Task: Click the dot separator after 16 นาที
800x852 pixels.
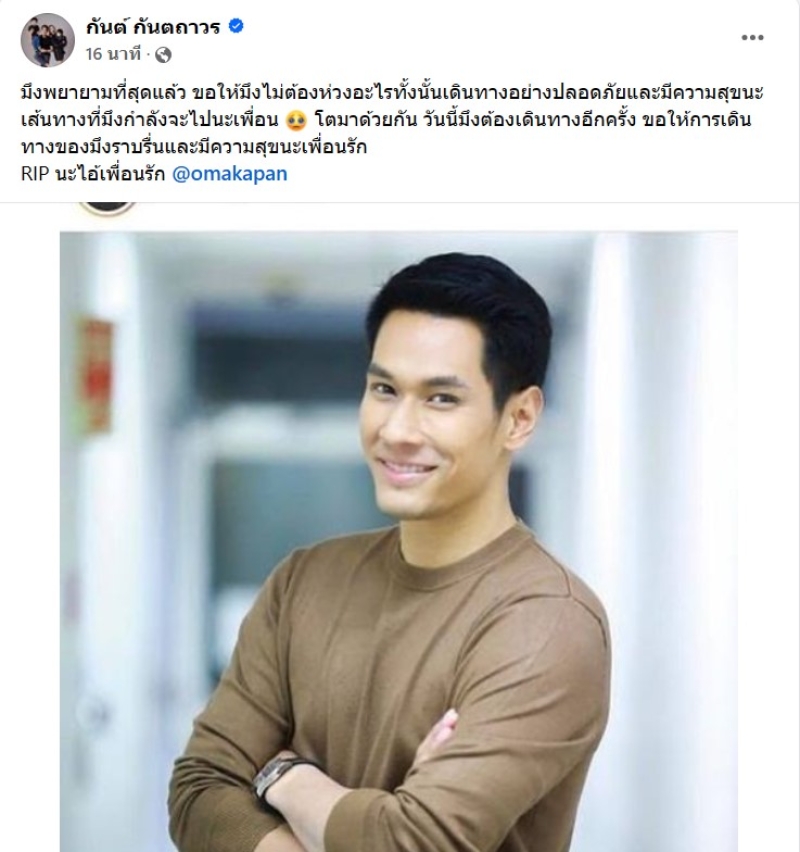Action: (x=148, y=55)
